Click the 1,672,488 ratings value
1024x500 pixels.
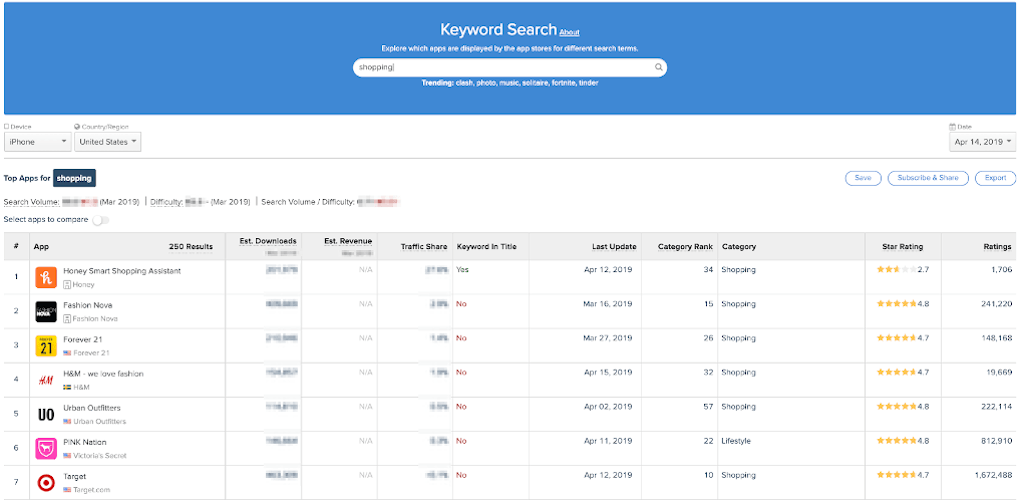pyautogui.click(x=993, y=475)
